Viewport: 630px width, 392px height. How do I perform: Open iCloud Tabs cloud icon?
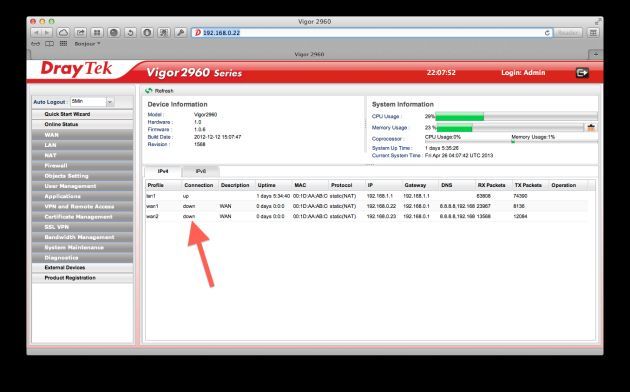[63, 33]
